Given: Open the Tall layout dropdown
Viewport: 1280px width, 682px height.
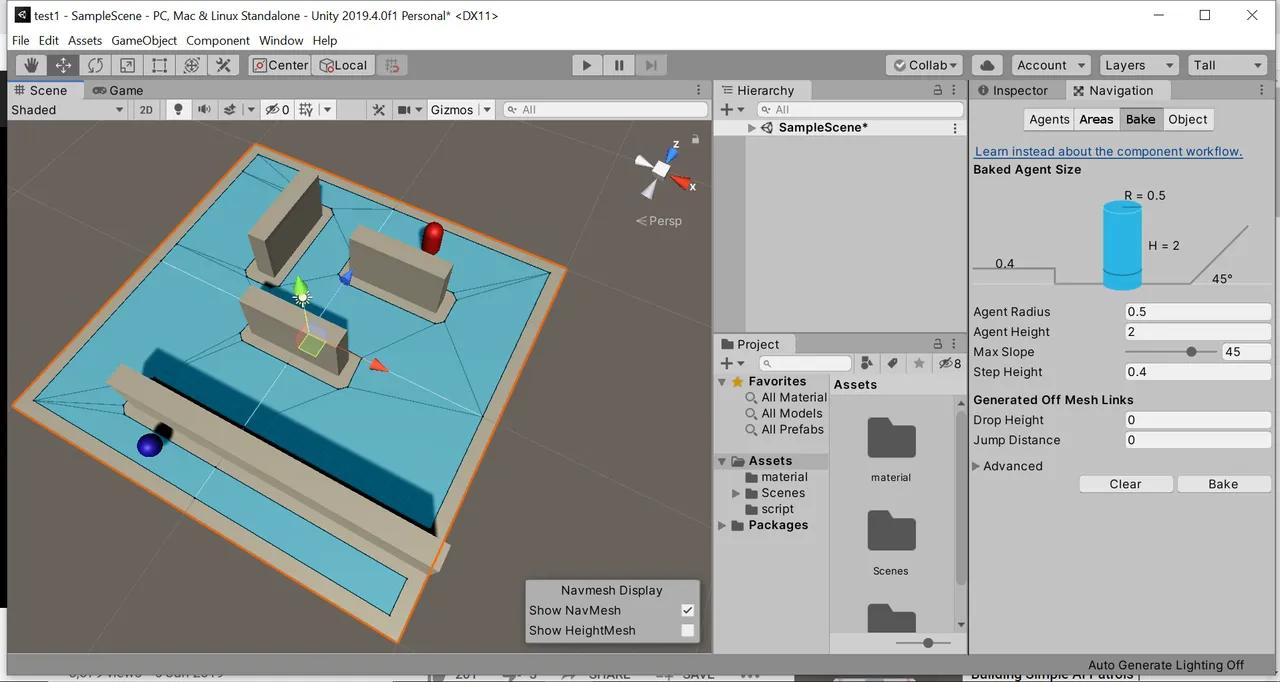Looking at the screenshot, I should pyautogui.click(x=1228, y=65).
